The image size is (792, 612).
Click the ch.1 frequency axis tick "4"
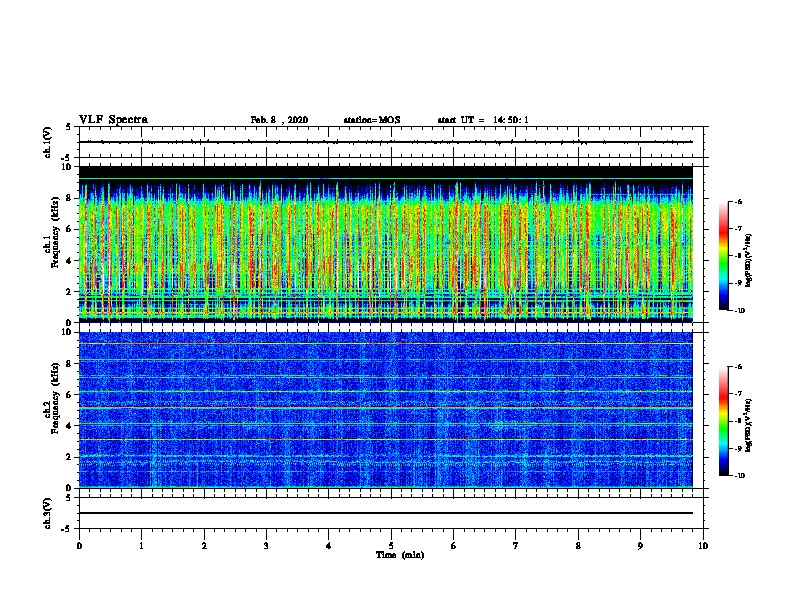[x=69, y=261]
